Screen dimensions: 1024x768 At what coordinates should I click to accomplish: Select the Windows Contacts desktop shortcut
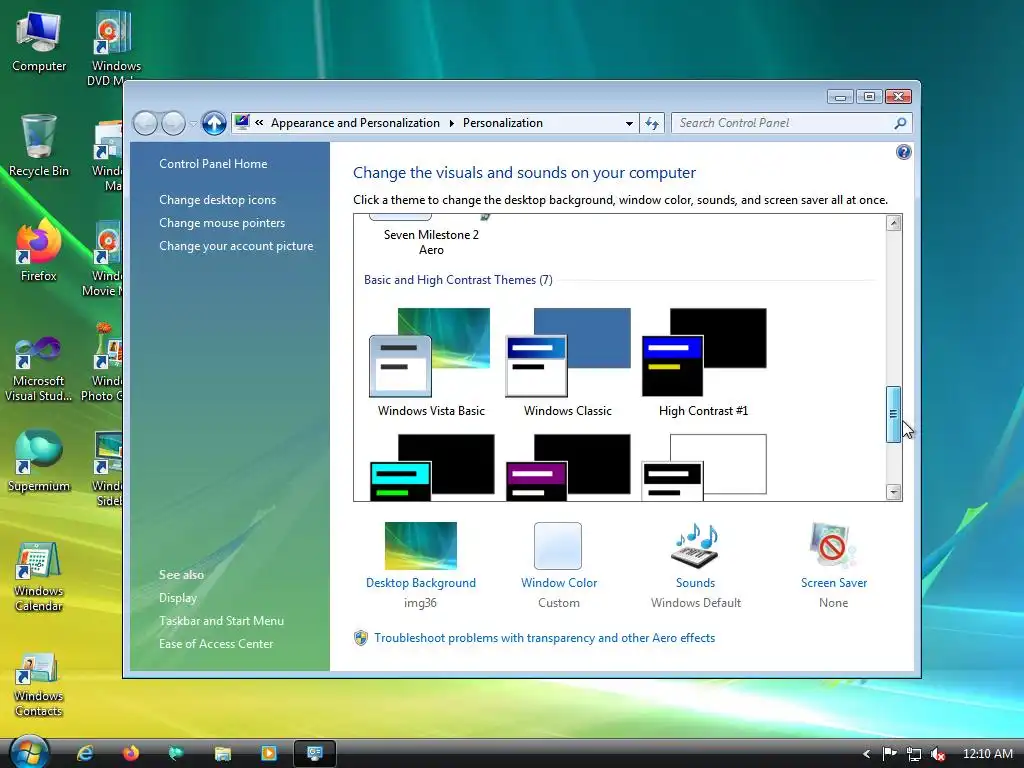tap(39, 684)
